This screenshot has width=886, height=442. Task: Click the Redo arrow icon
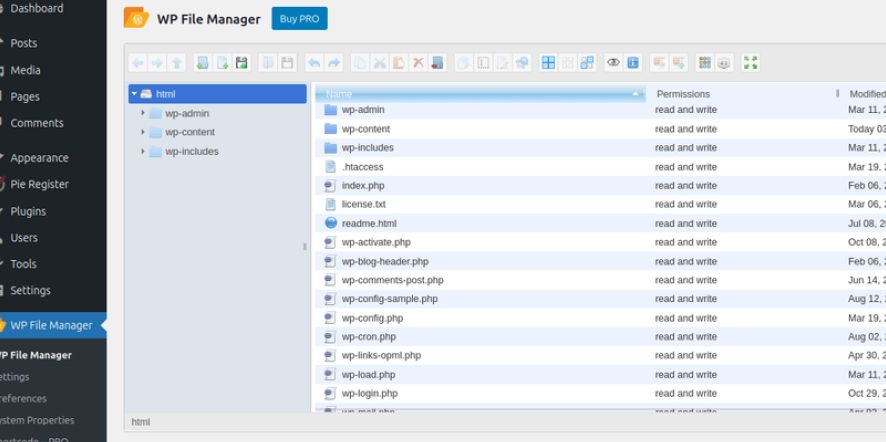pos(333,63)
